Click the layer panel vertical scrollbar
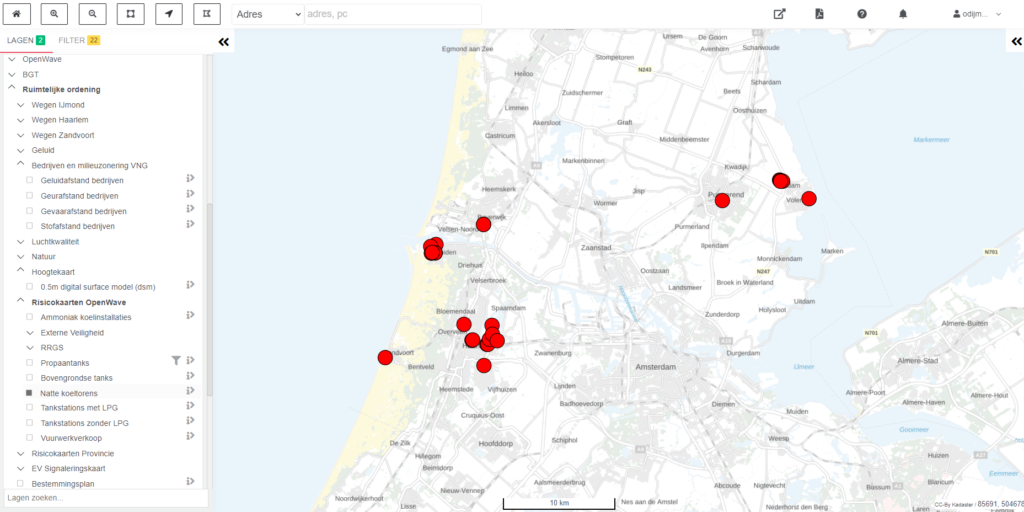 (x=210, y=299)
